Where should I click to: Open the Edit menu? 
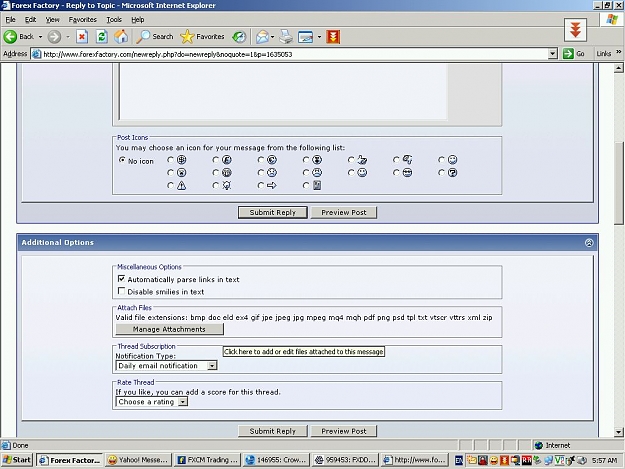point(30,20)
